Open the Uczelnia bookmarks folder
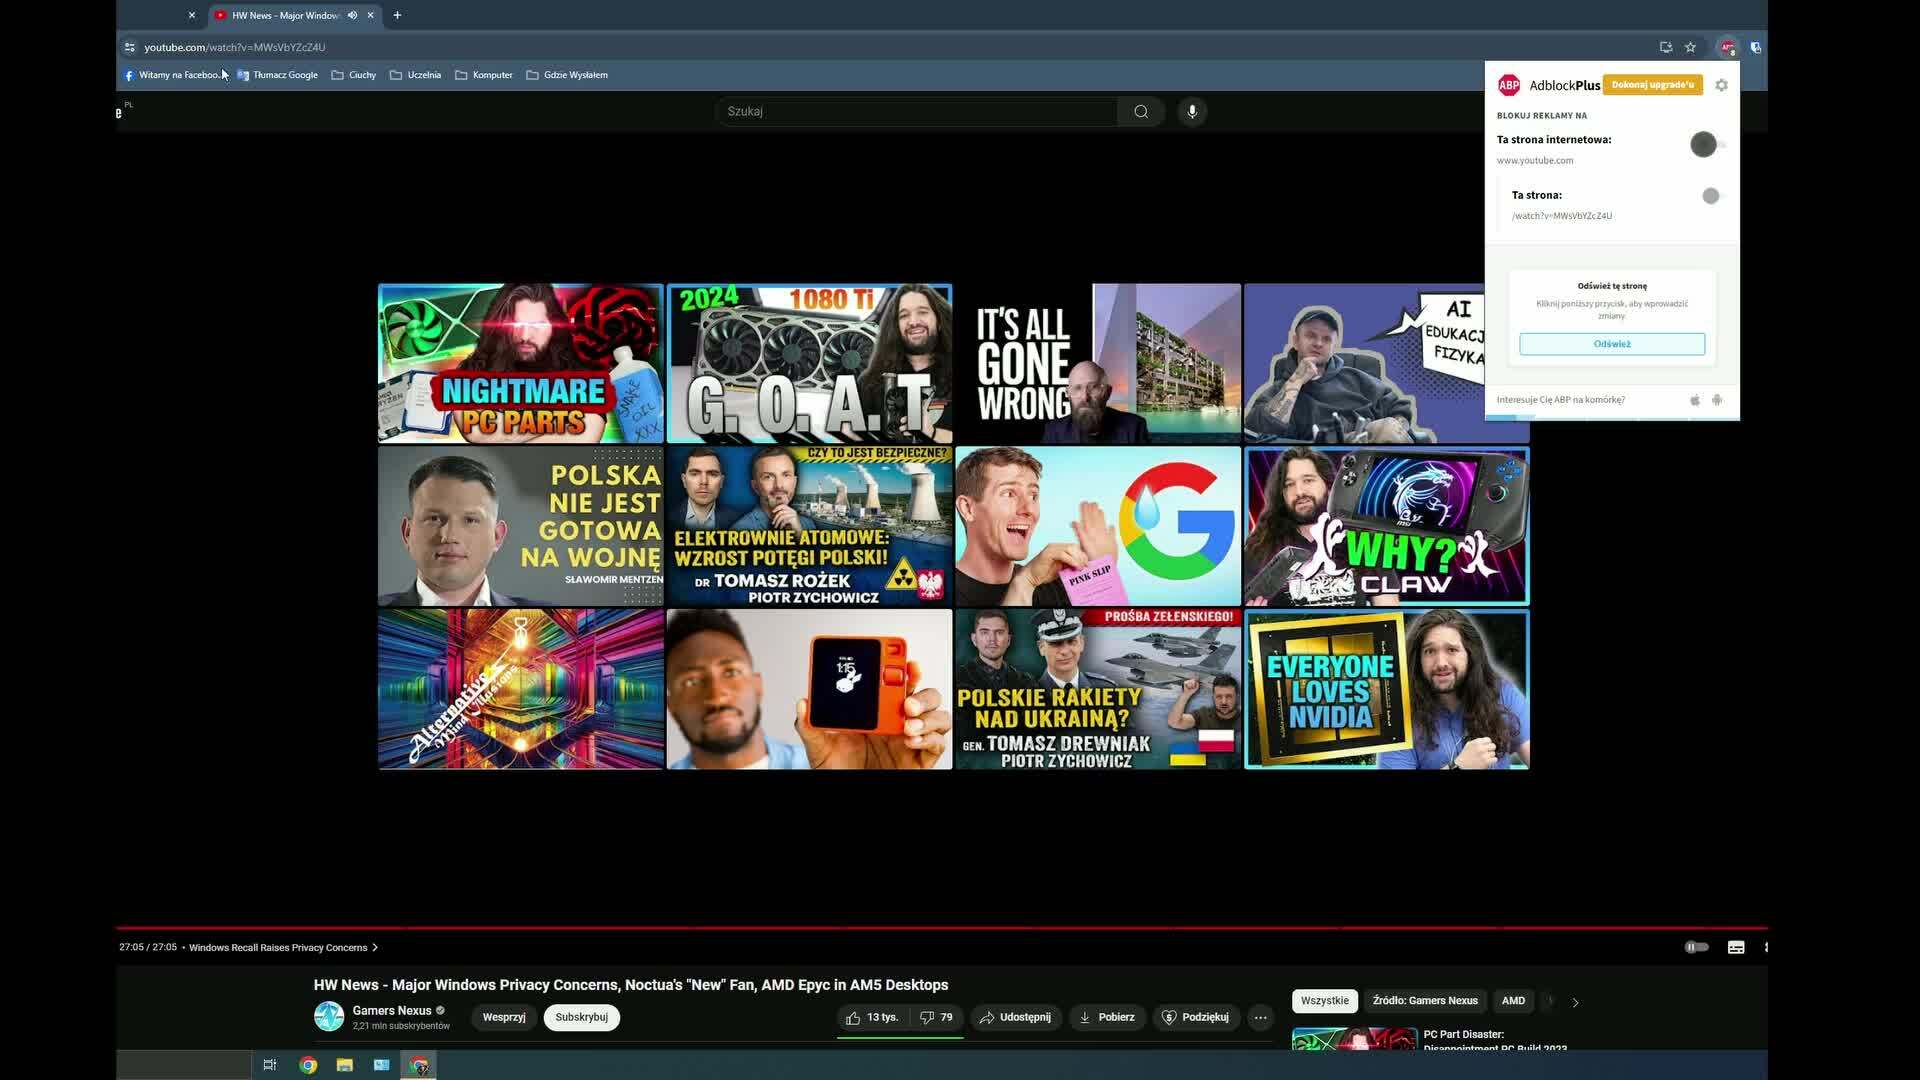Viewport: 1920px width, 1080px height. coord(415,75)
